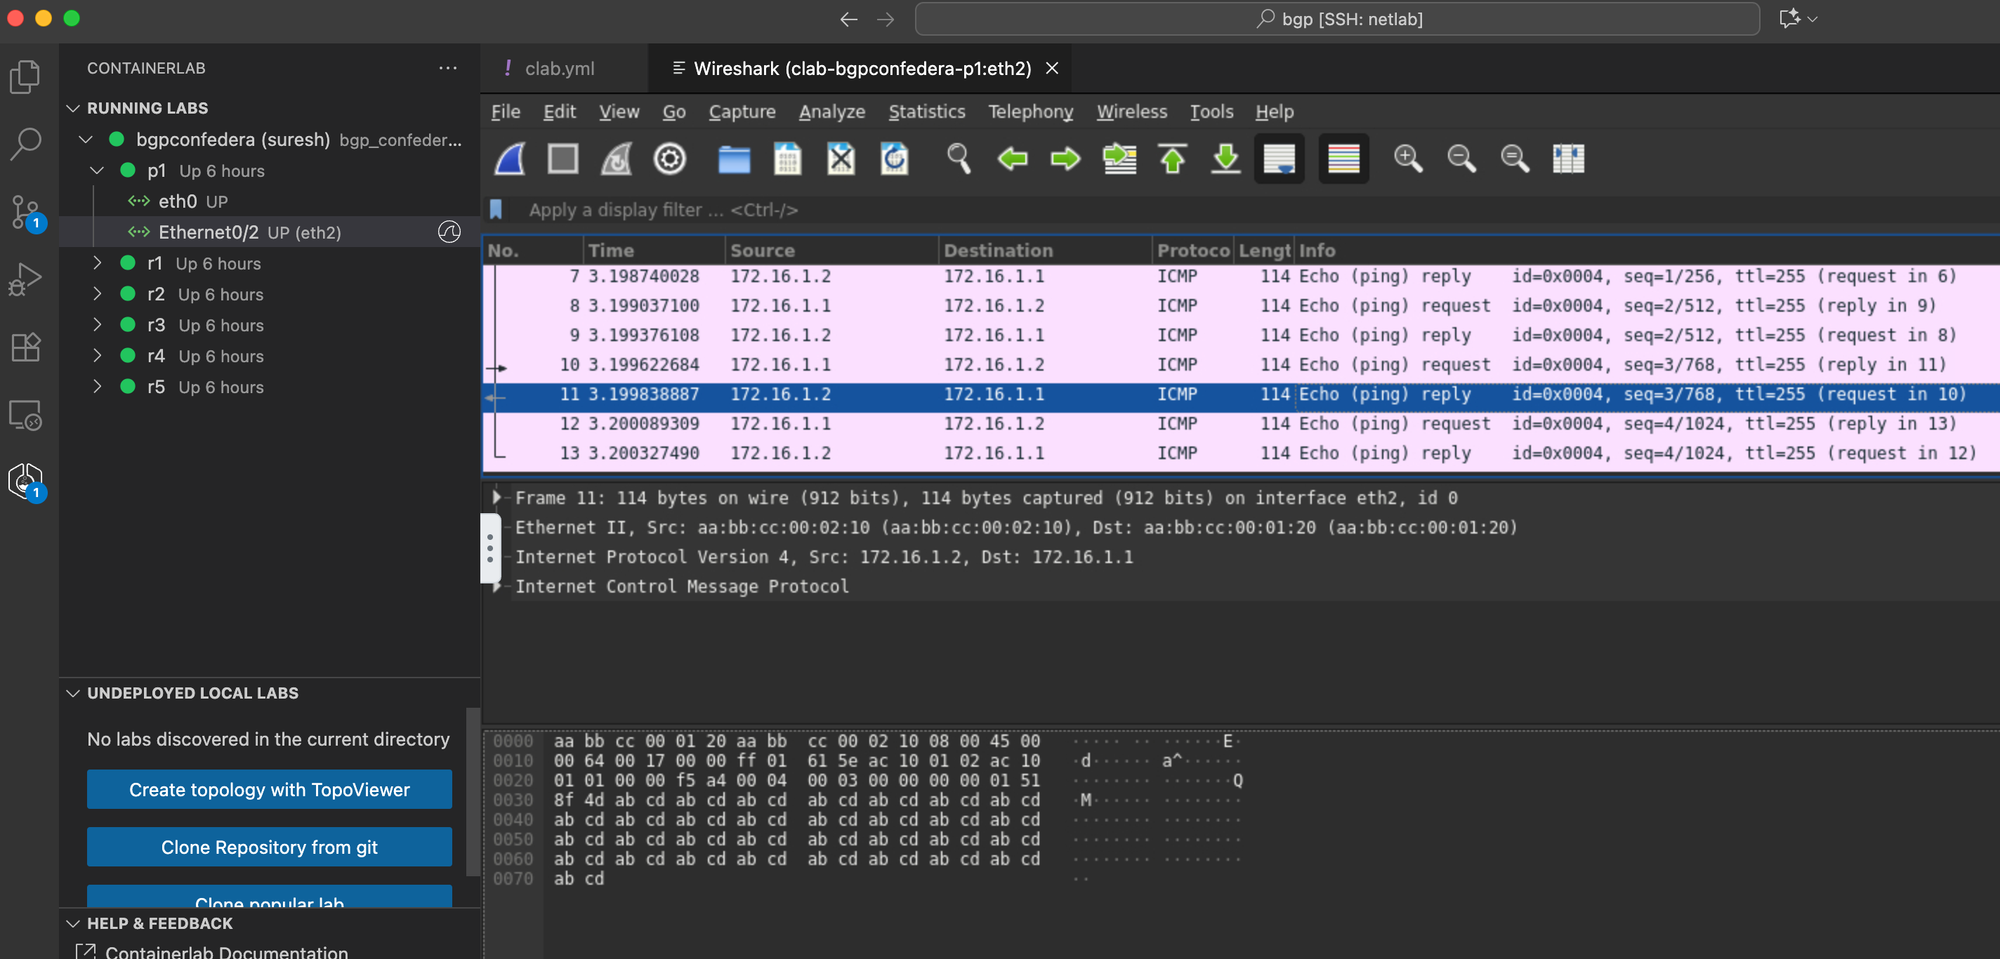Reload the capture file
This screenshot has height=959, width=2000.
[x=894, y=159]
